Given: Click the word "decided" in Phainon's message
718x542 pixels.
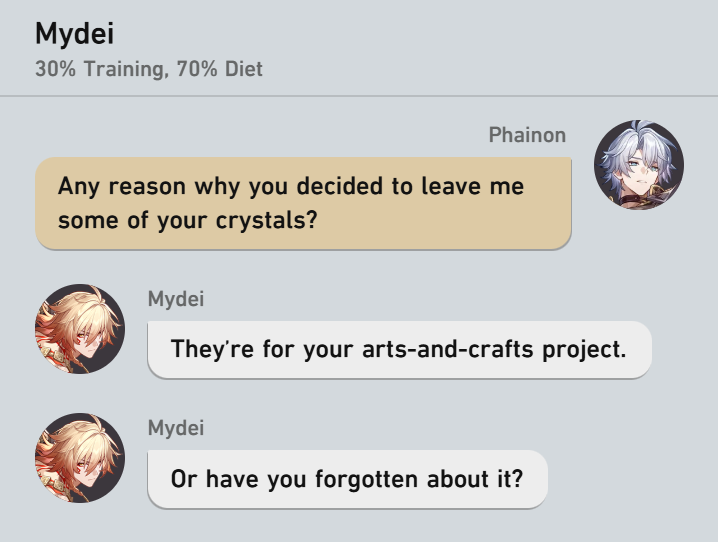Looking at the screenshot, I should tap(310, 187).
